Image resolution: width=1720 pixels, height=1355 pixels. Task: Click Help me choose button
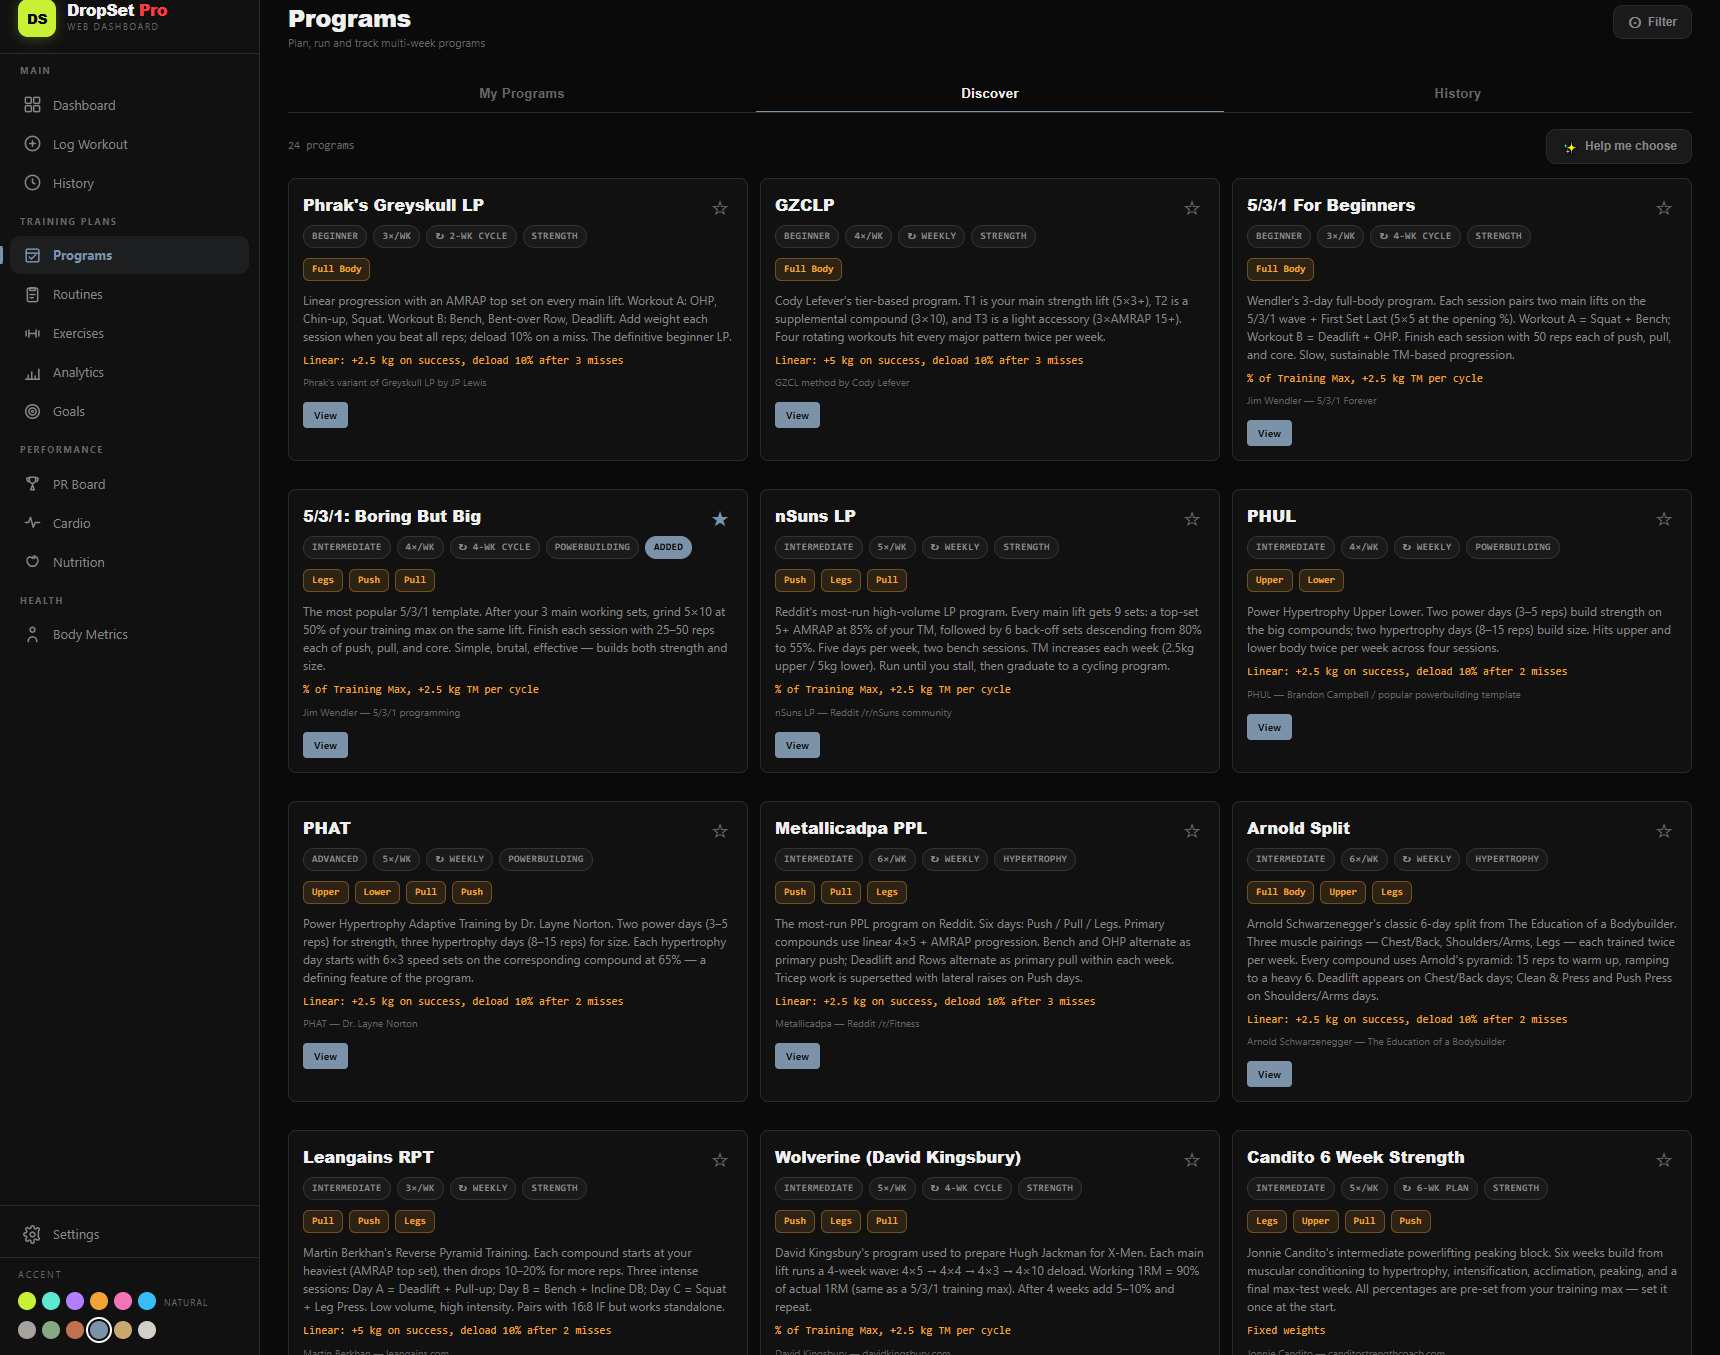click(1619, 146)
